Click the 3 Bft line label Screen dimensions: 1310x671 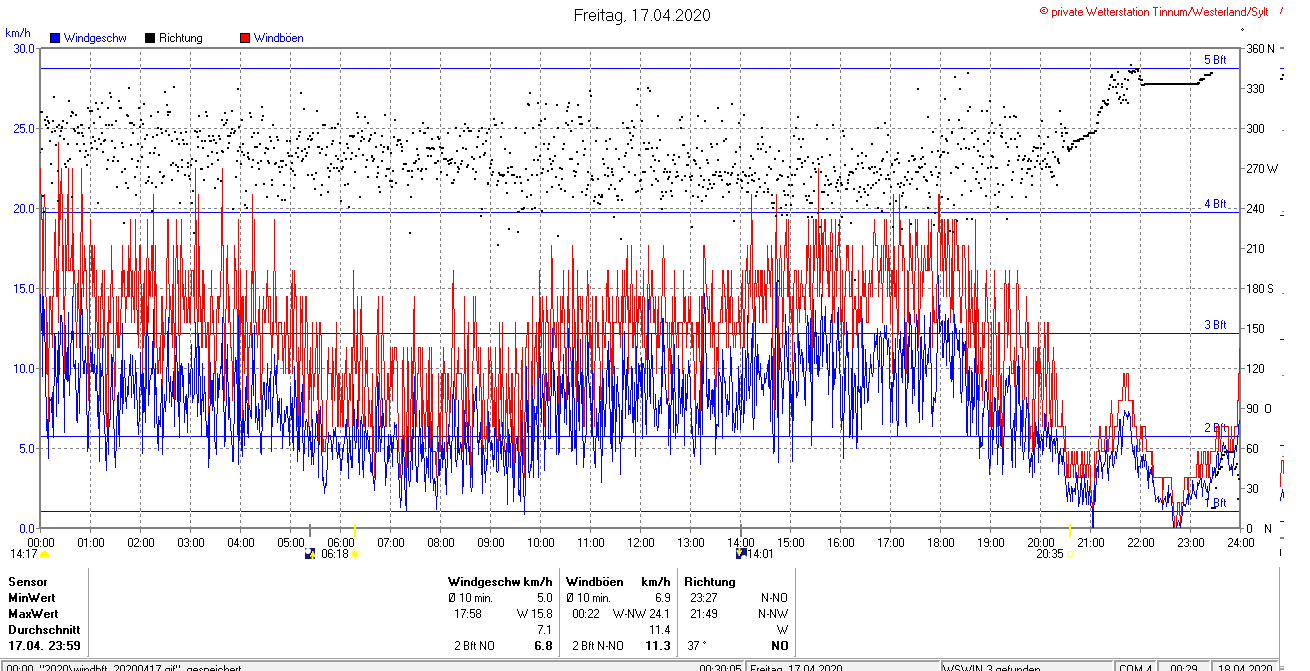[1215, 325]
